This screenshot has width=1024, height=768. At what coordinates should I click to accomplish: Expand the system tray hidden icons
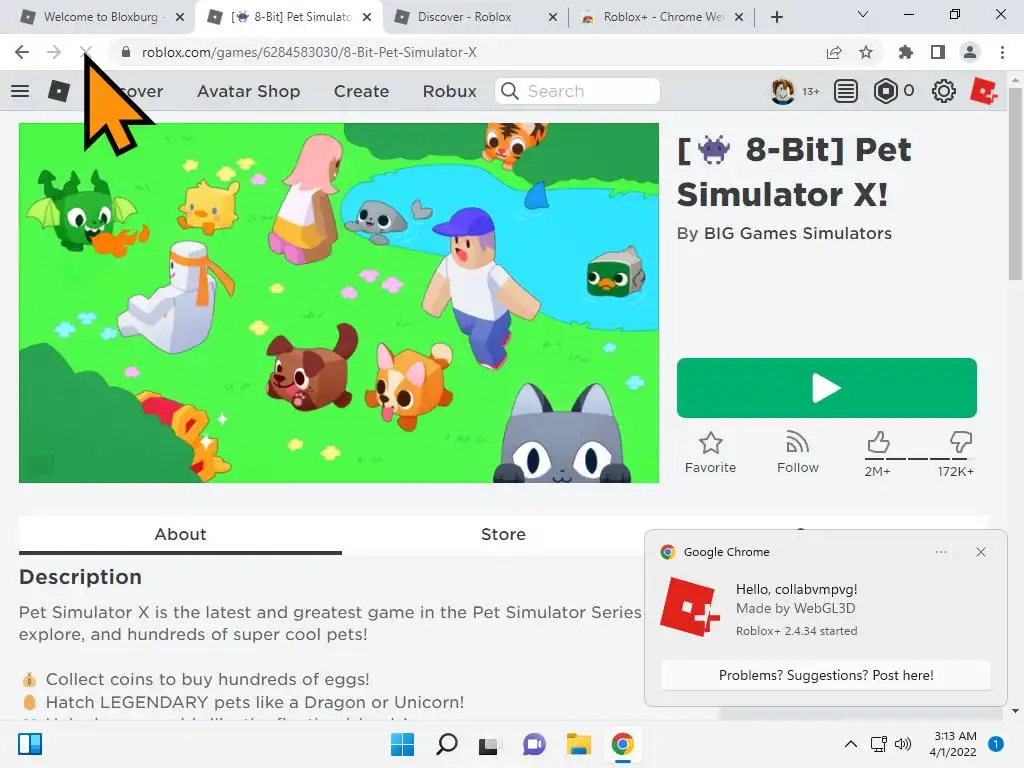tap(851, 744)
